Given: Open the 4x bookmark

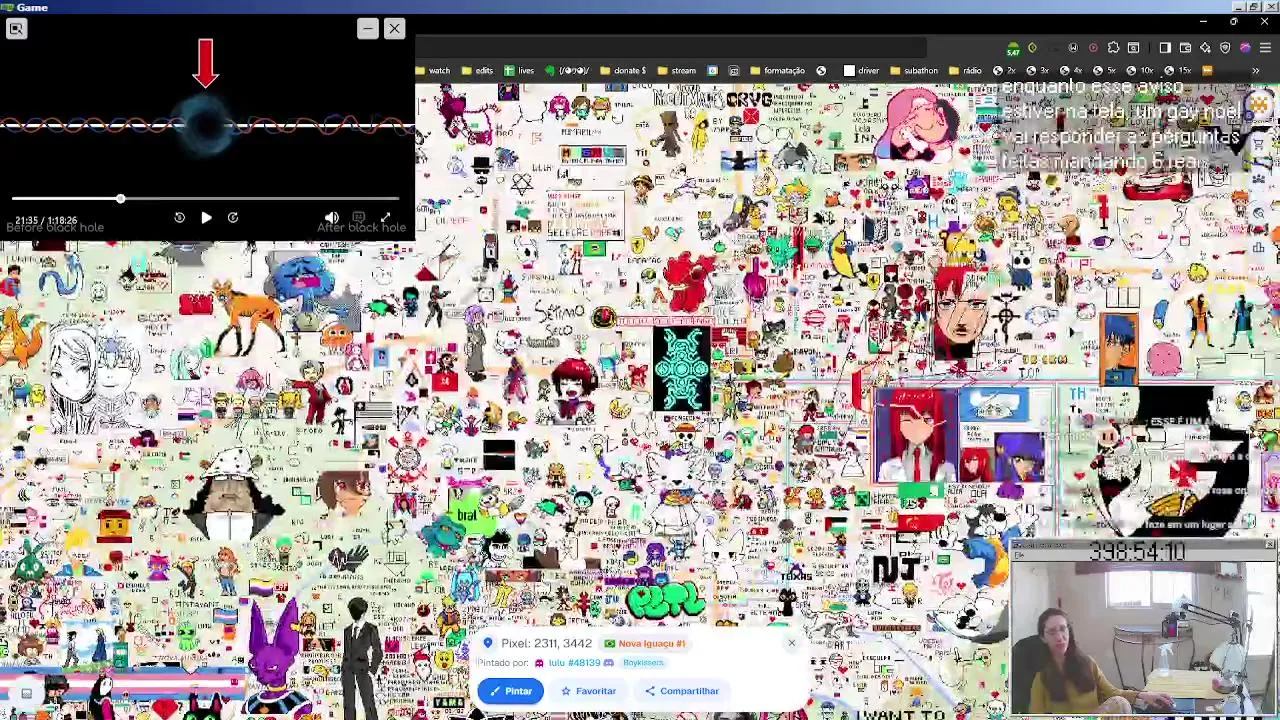Looking at the screenshot, I should tap(1071, 71).
